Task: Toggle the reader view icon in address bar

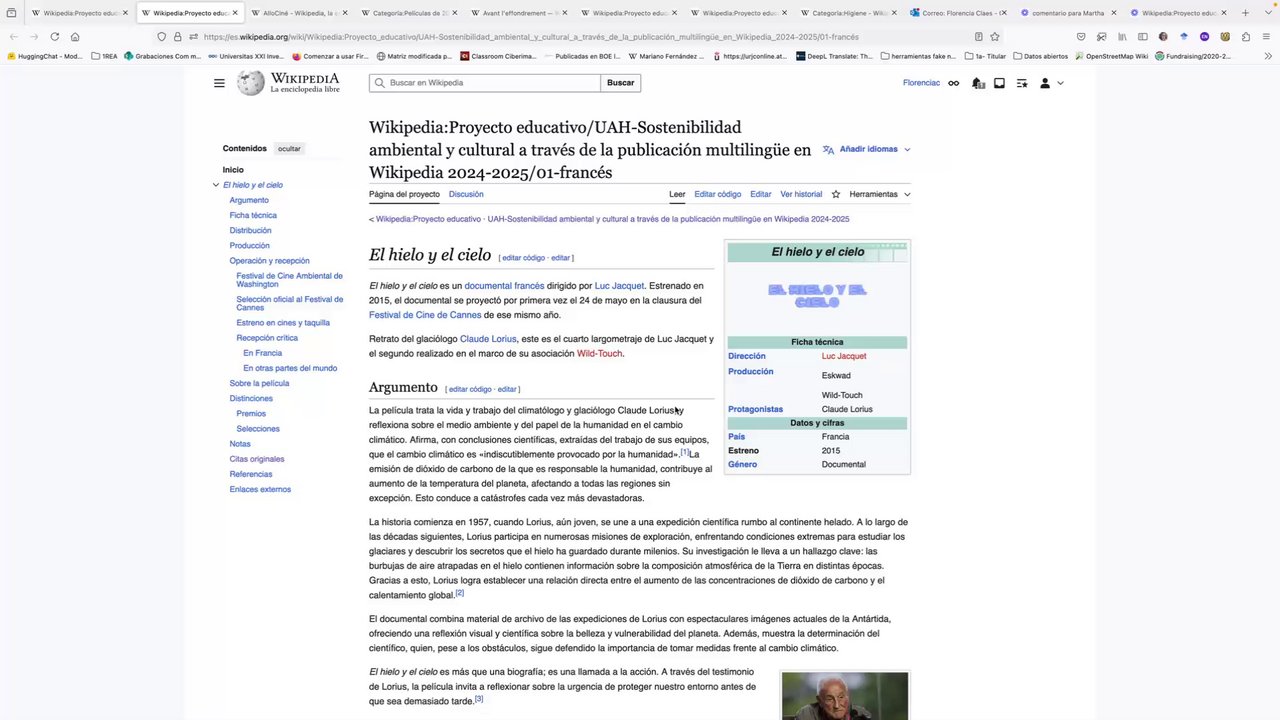Action: 978,37
